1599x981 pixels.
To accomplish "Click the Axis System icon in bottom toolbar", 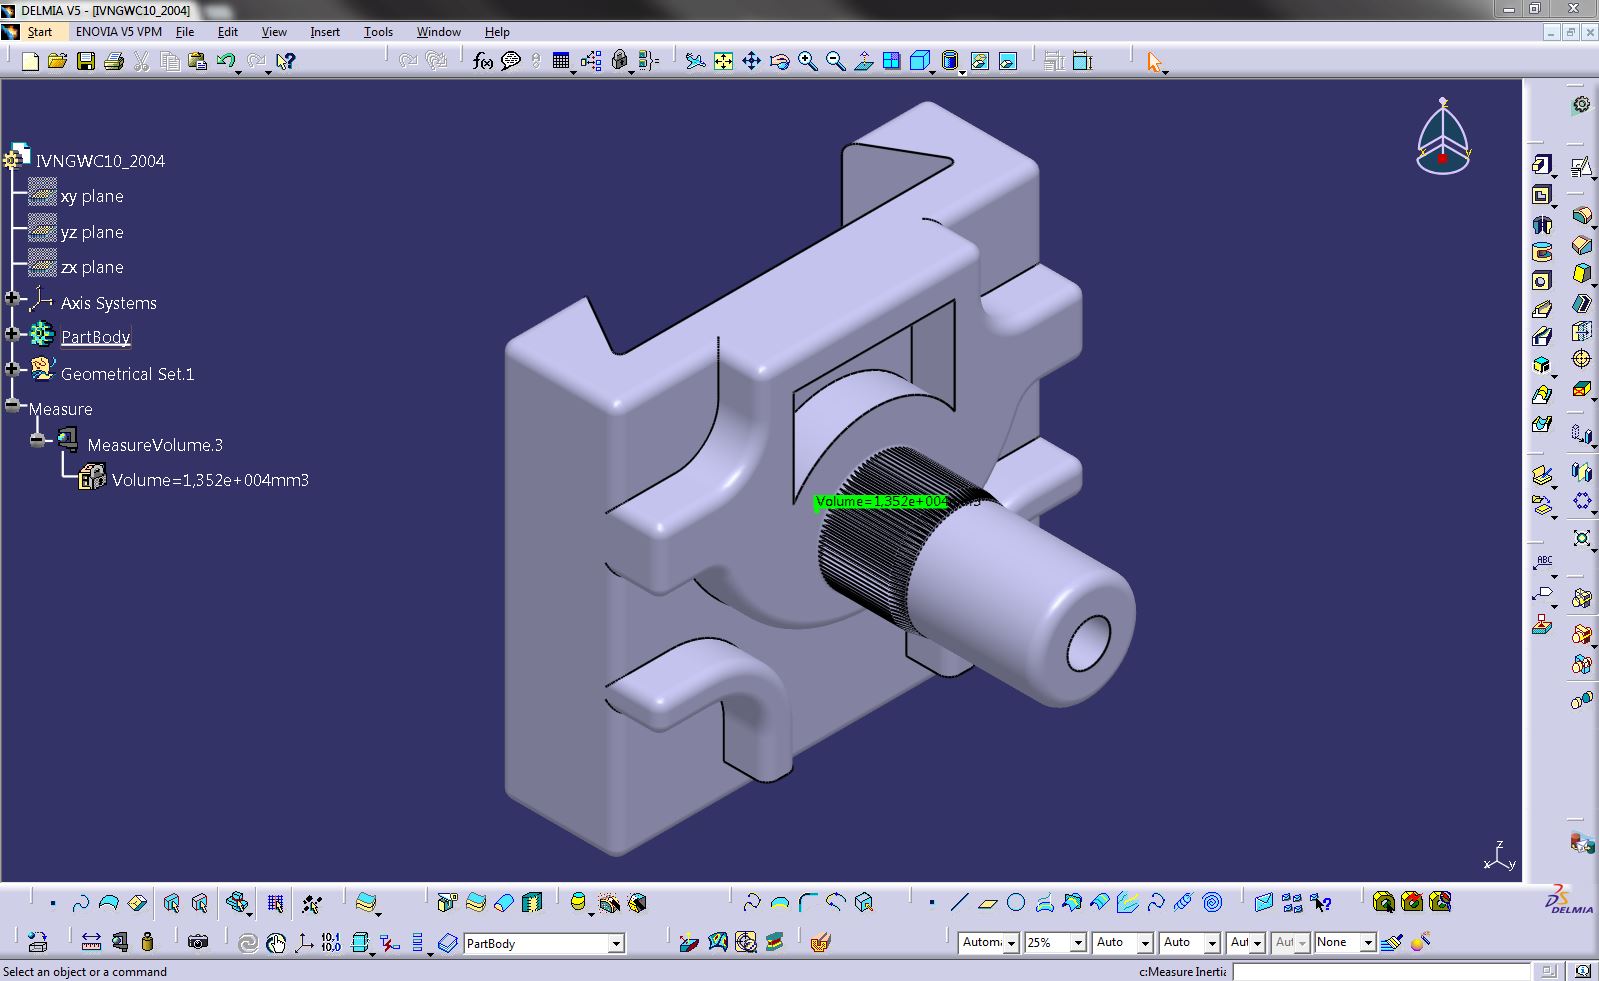I will [x=303, y=942].
